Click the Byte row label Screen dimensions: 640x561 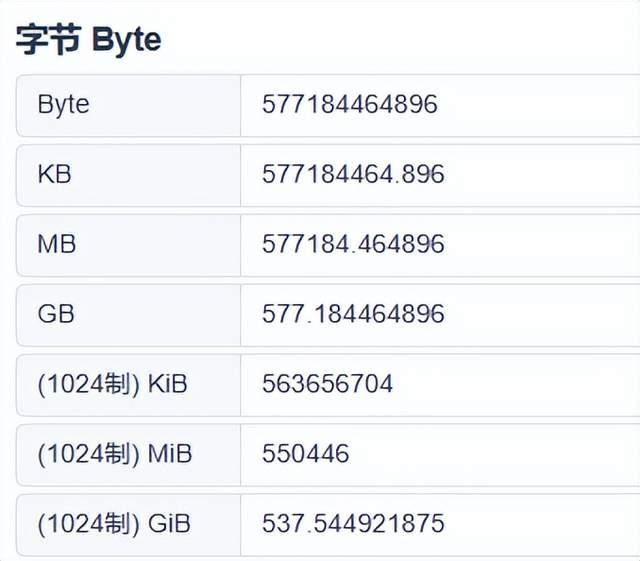coord(63,104)
